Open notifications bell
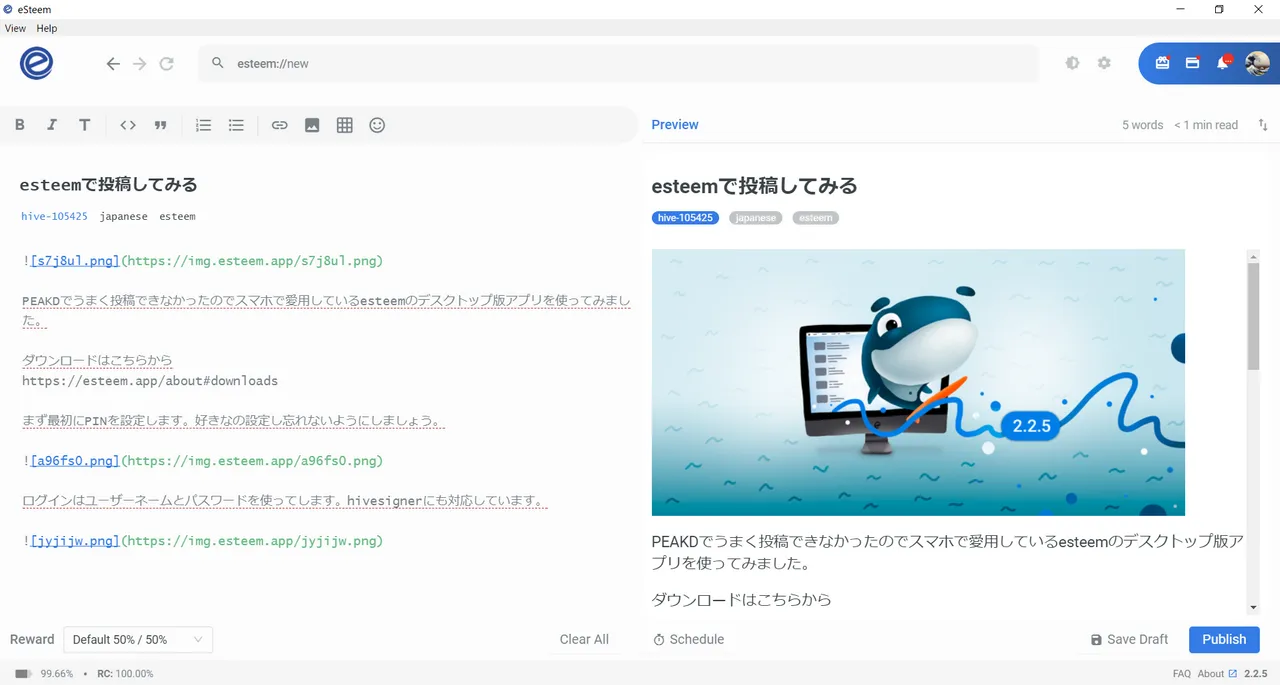This screenshot has width=1280, height=685. [1223, 63]
